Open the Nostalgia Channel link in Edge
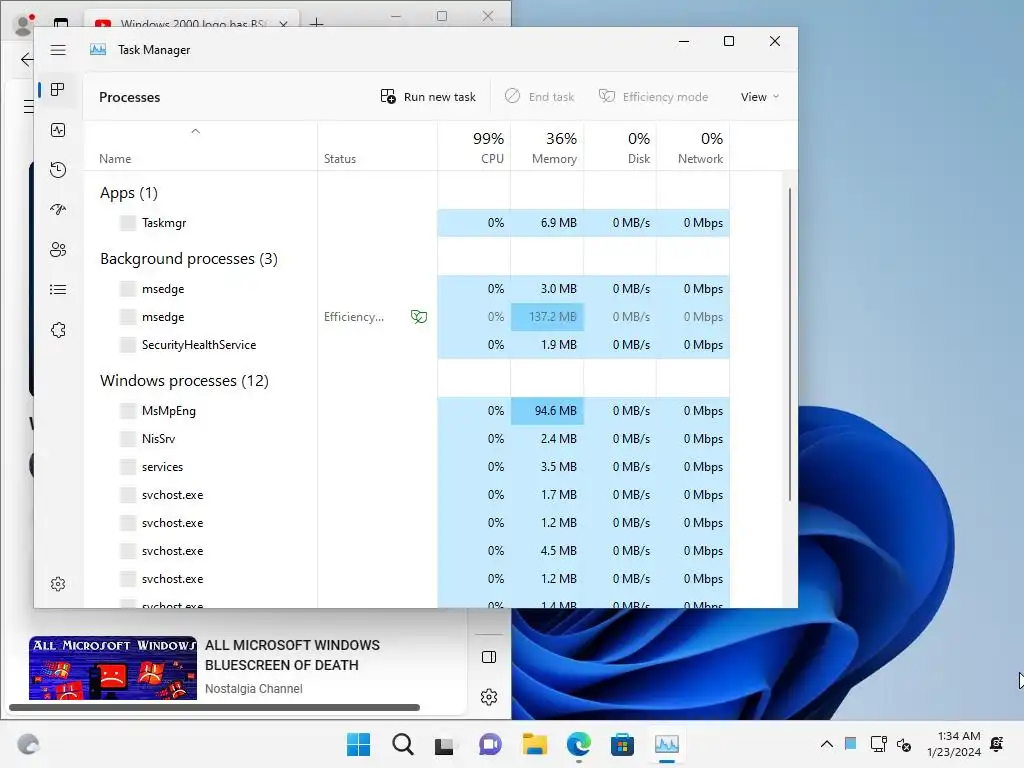Image resolution: width=1024 pixels, height=768 pixels. point(253,688)
